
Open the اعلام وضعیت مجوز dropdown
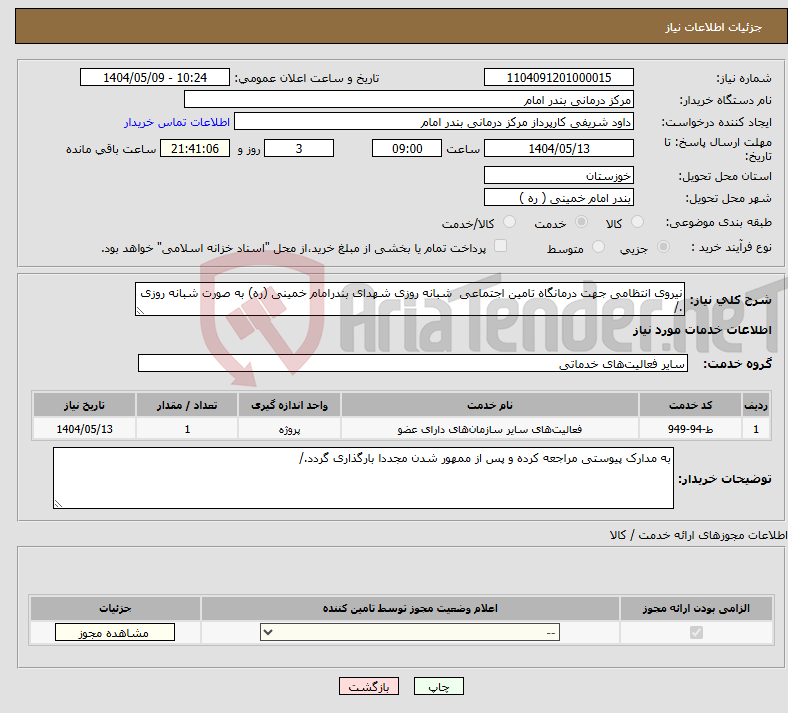click(410, 632)
